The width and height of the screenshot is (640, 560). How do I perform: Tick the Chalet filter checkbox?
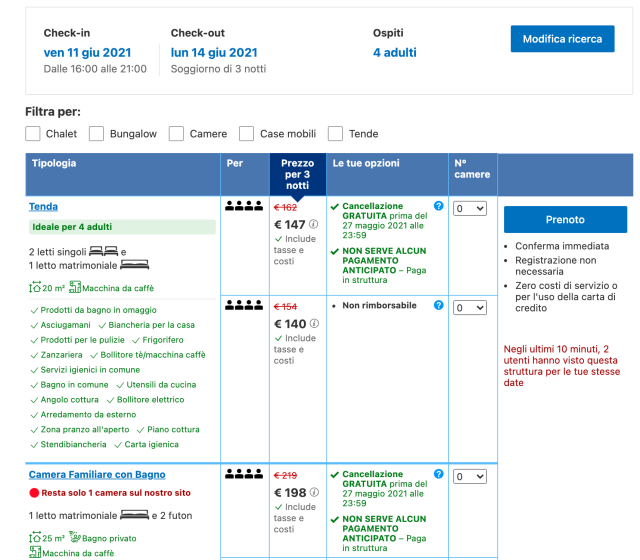pyautogui.click(x=33, y=133)
